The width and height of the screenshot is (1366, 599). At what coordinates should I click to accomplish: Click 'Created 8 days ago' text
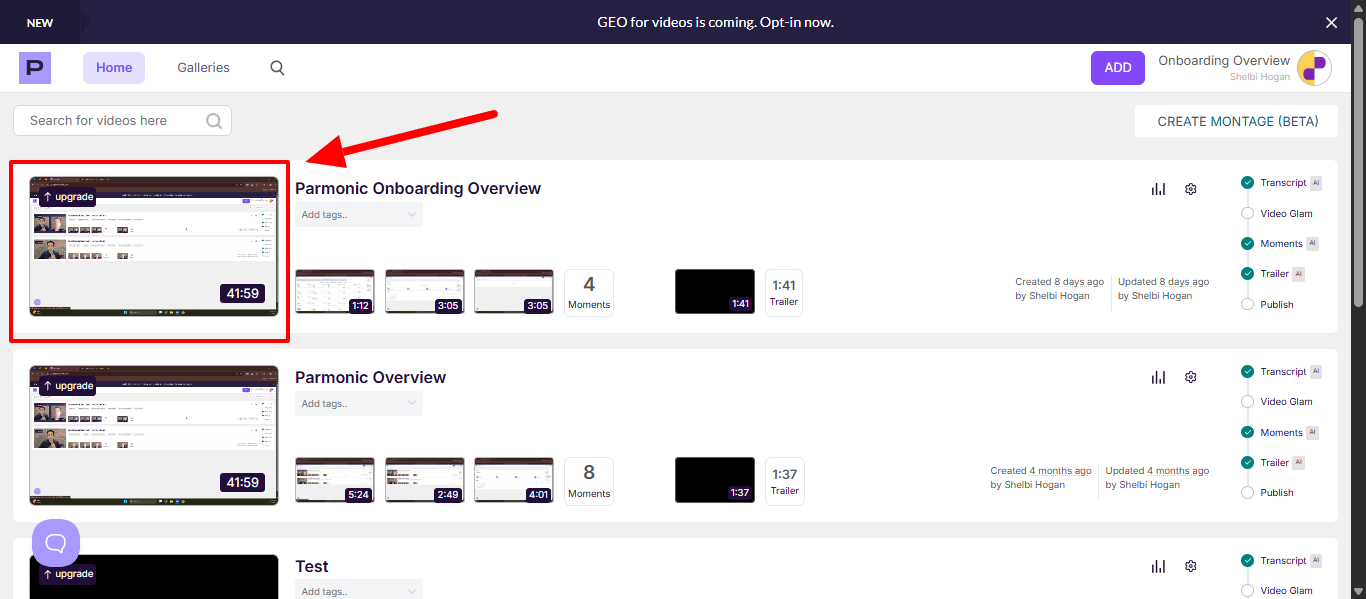click(x=1060, y=282)
